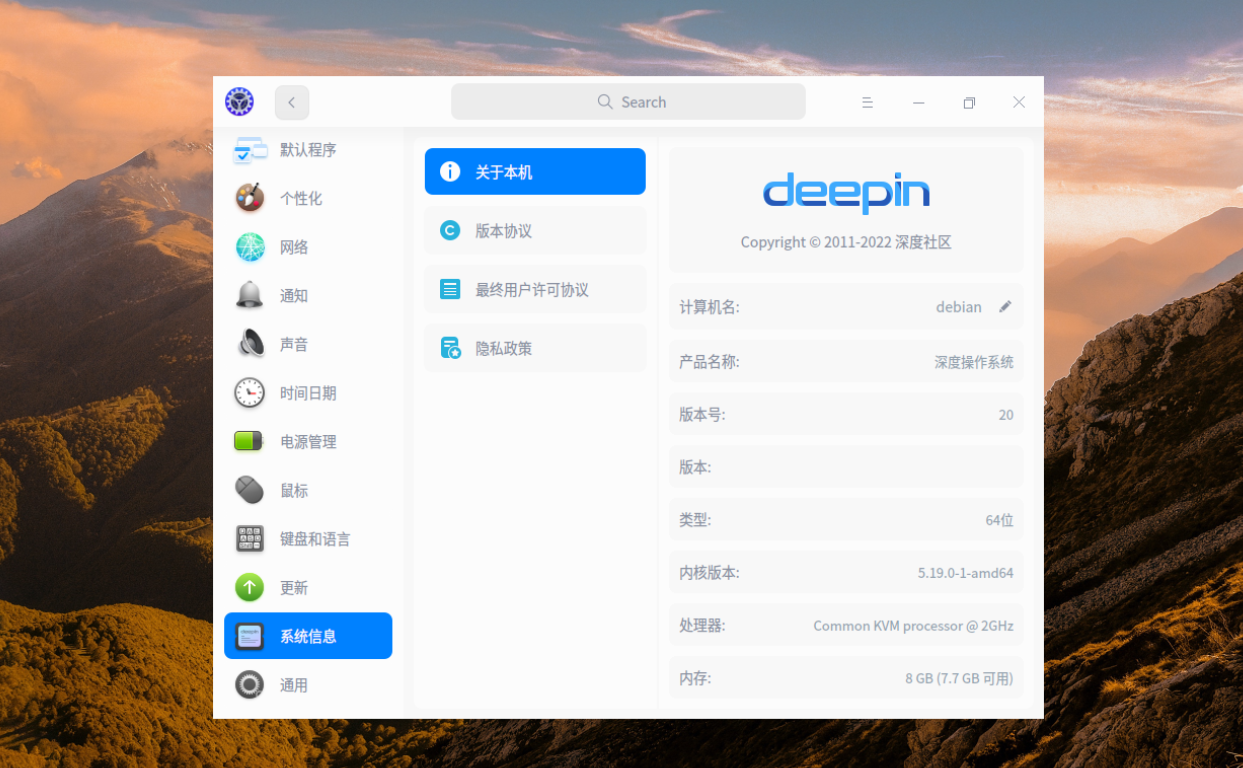Screen dimensions: 1243x768
Task: Open 电源管理 battery settings
Action: [x=249, y=441]
